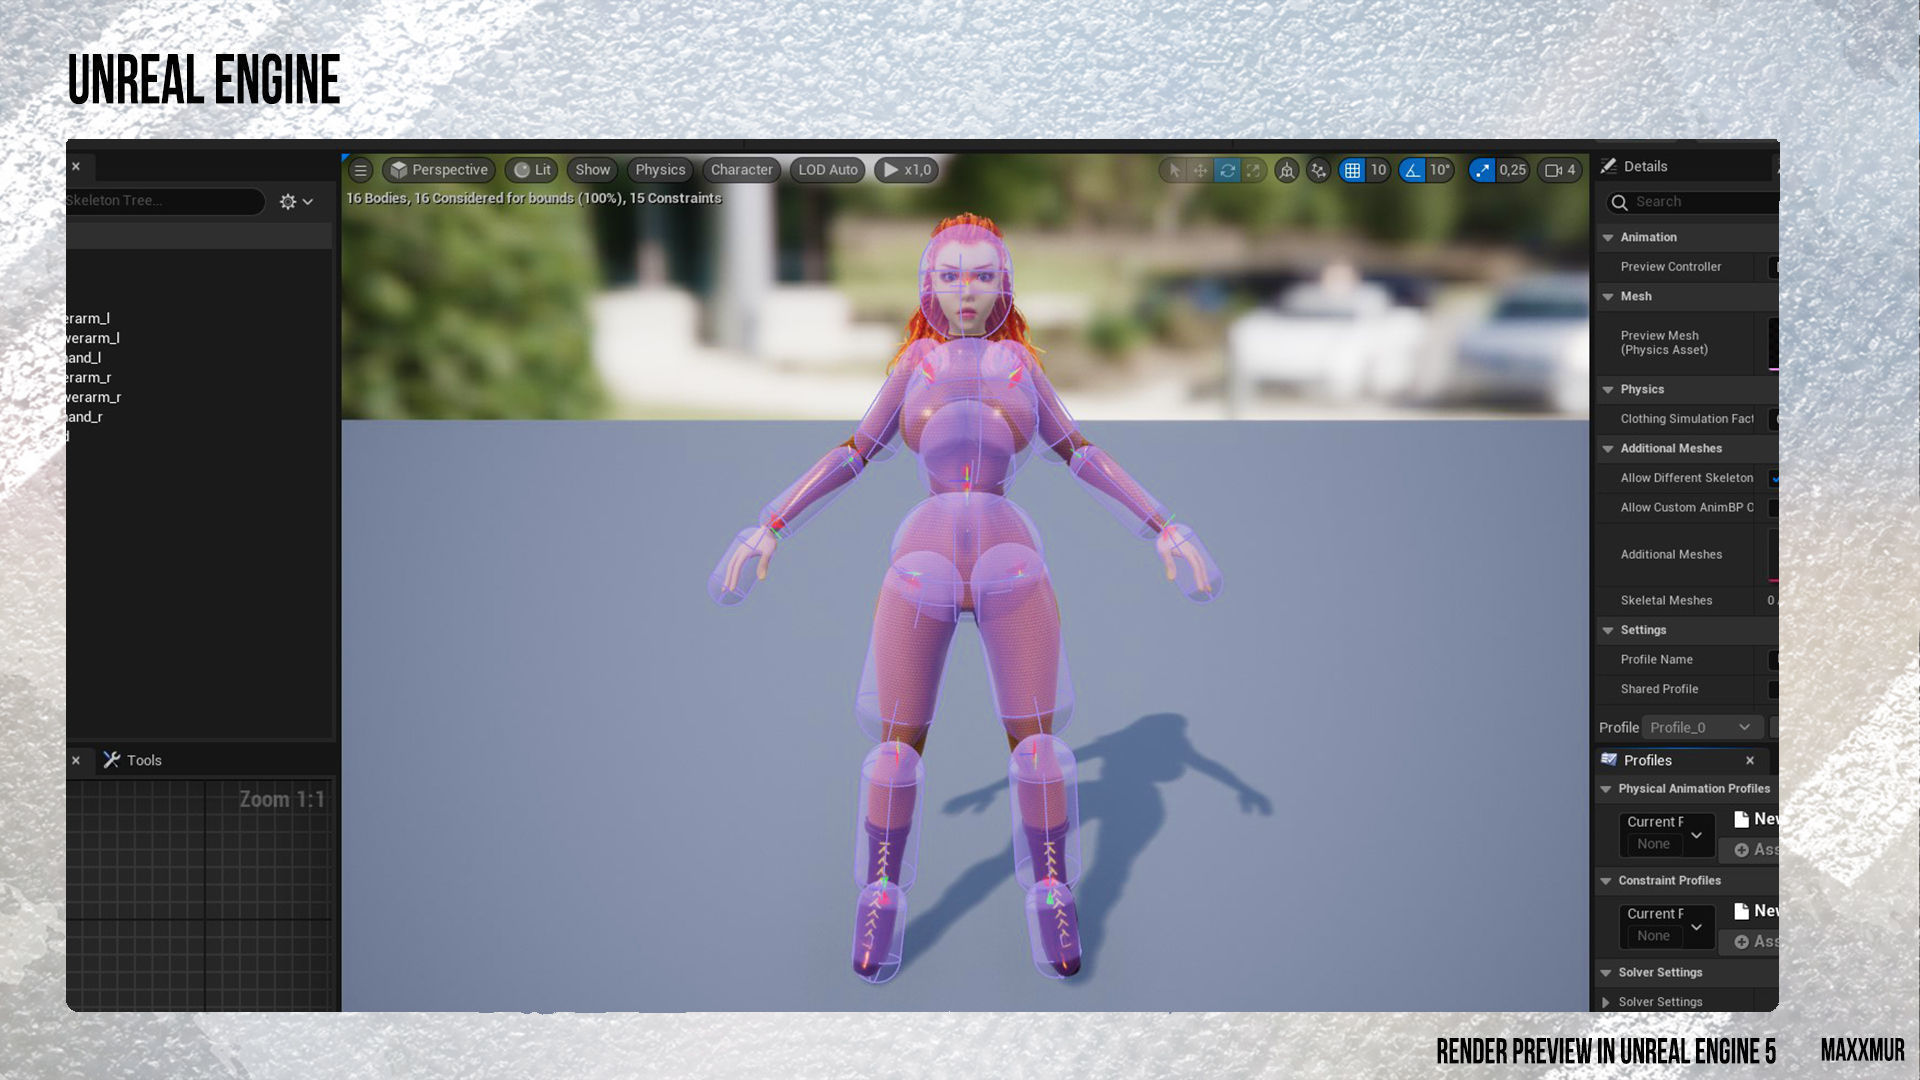Click the Preview Controller property label
This screenshot has height=1080, width=1920.
[1670, 267]
